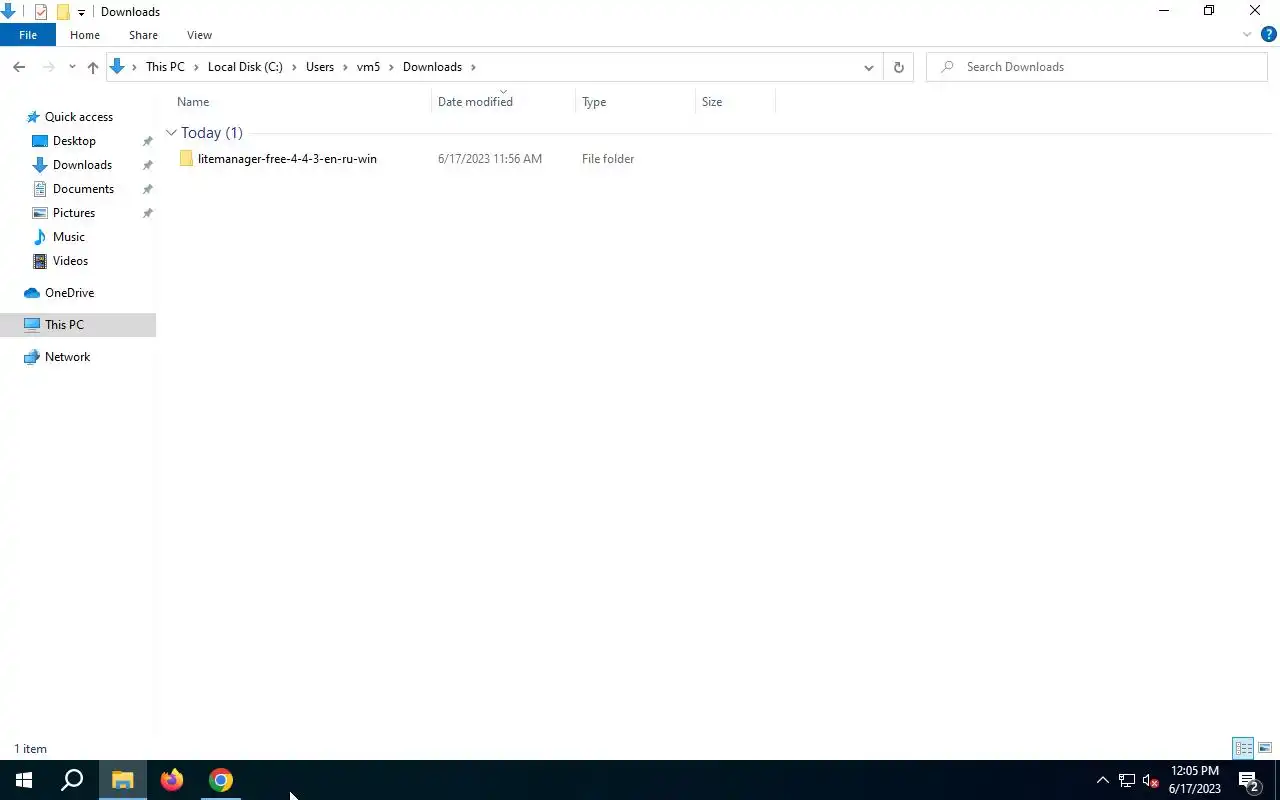This screenshot has height=800, width=1280.
Task: Select Network in the navigation pane
Action: [67, 357]
